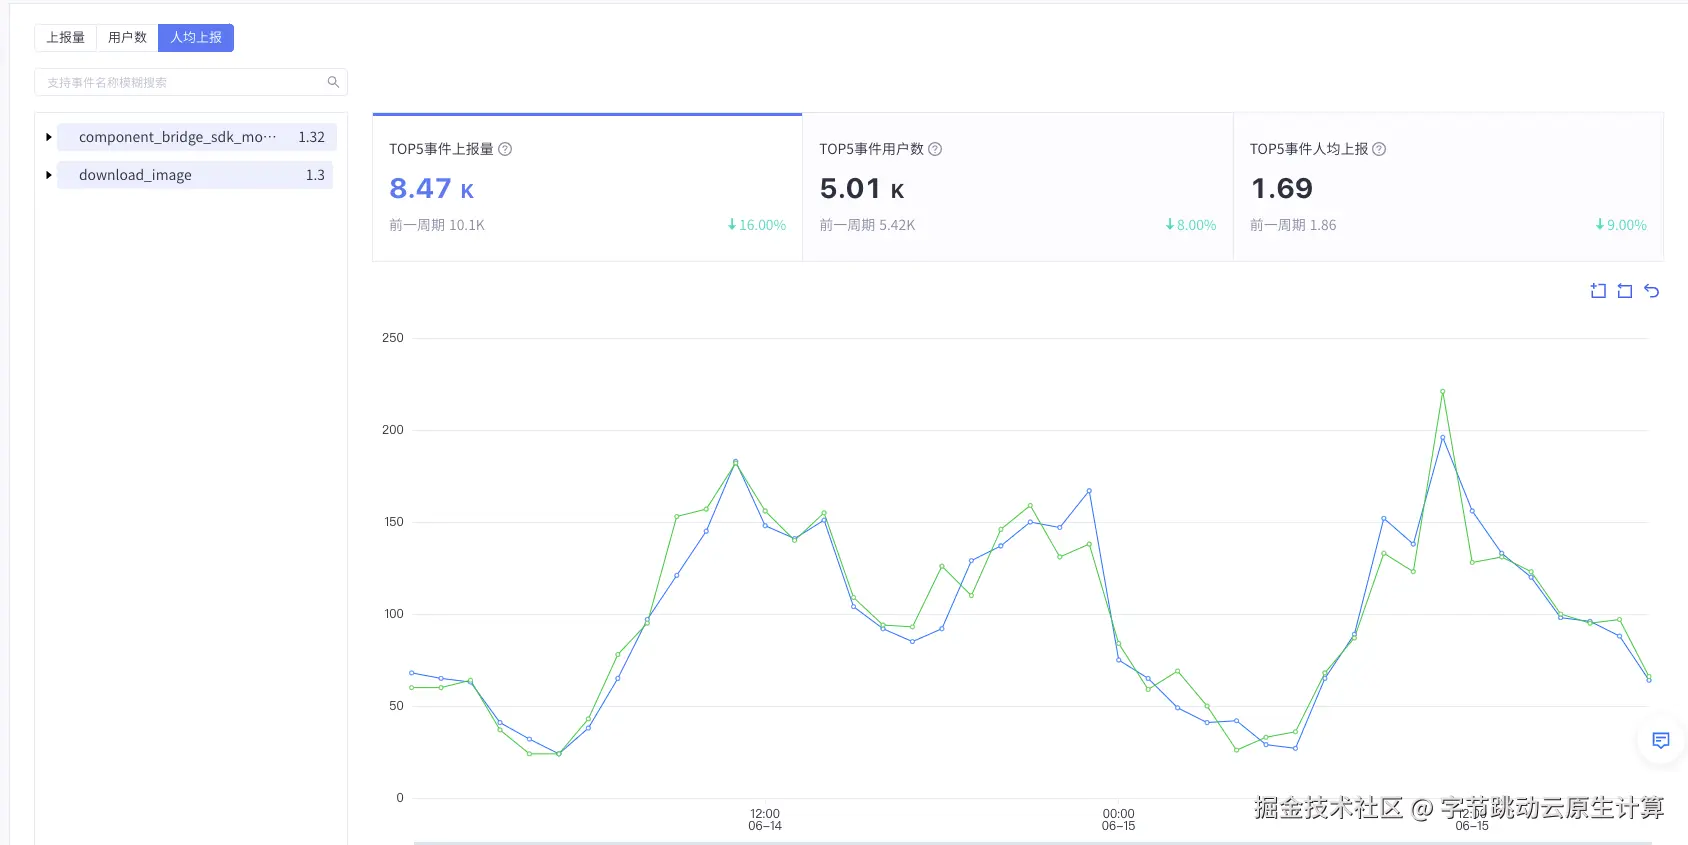Focus the event name fuzzy search field

[x=180, y=82]
